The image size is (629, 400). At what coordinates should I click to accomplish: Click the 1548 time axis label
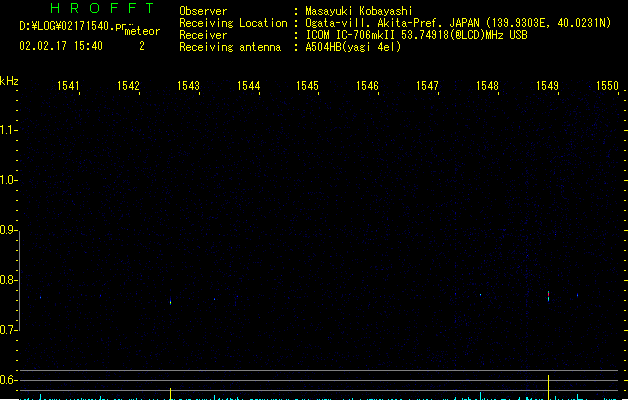pyautogui.click(x=487, y=86)
